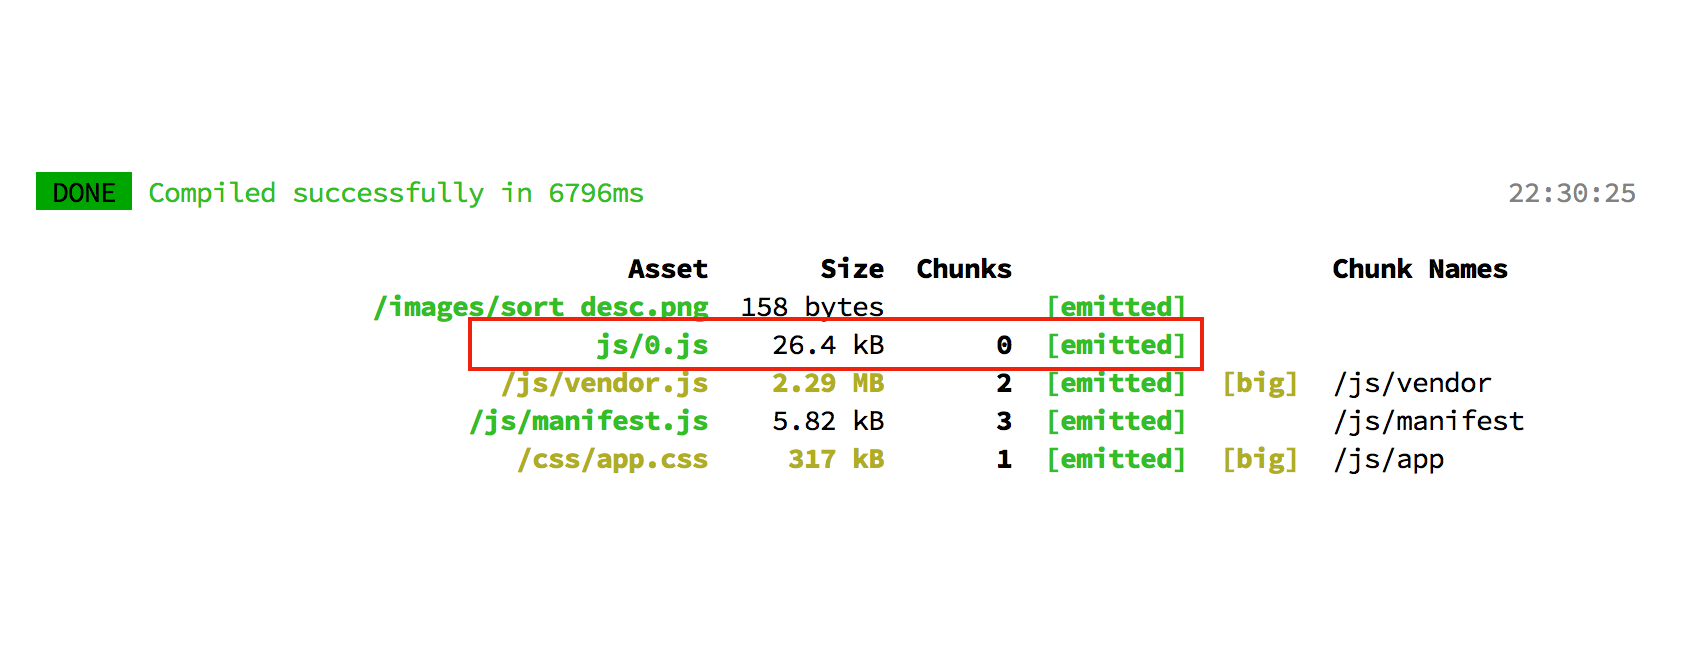This screenshot has height=664, width=1682.
Task: Click [emitted] in the app.css row
Action: pyautogui.click(x=1116, y=459)
